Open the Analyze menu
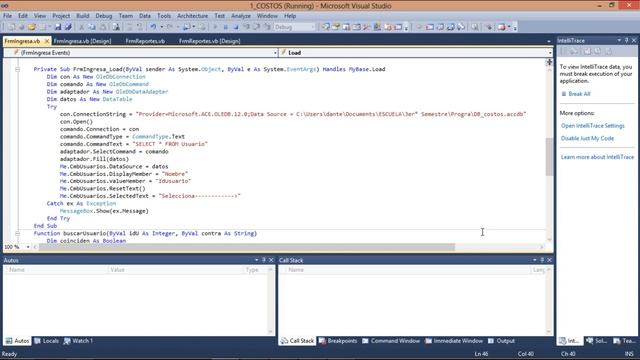640x360 pixels. coord(241,16)
